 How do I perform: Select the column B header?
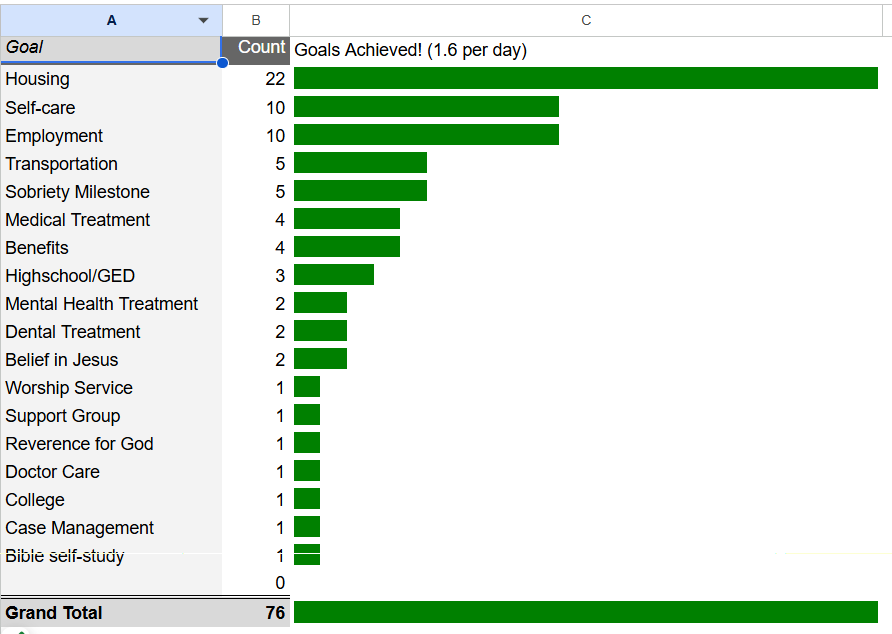tap(256, 20)
